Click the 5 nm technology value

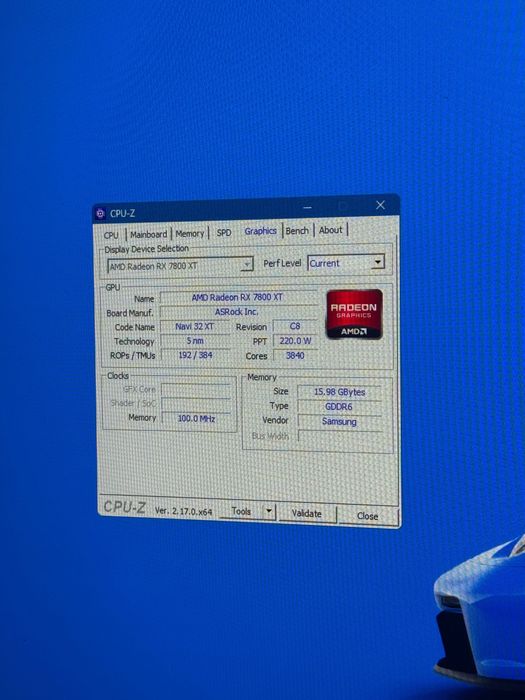(x=195, y=341)
